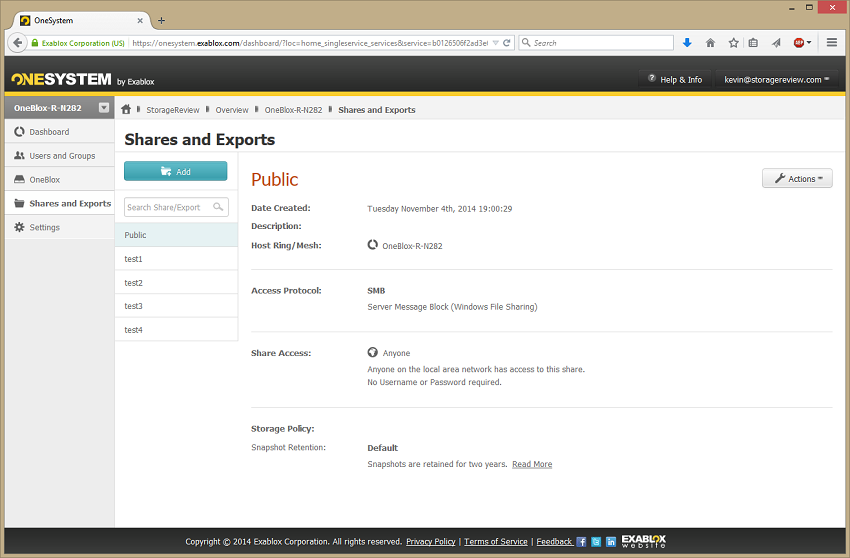This screenshot has width=850, height=558.
Task: Click the Shares and Exports breadcrumb
Action: click(x=377, y=110)
